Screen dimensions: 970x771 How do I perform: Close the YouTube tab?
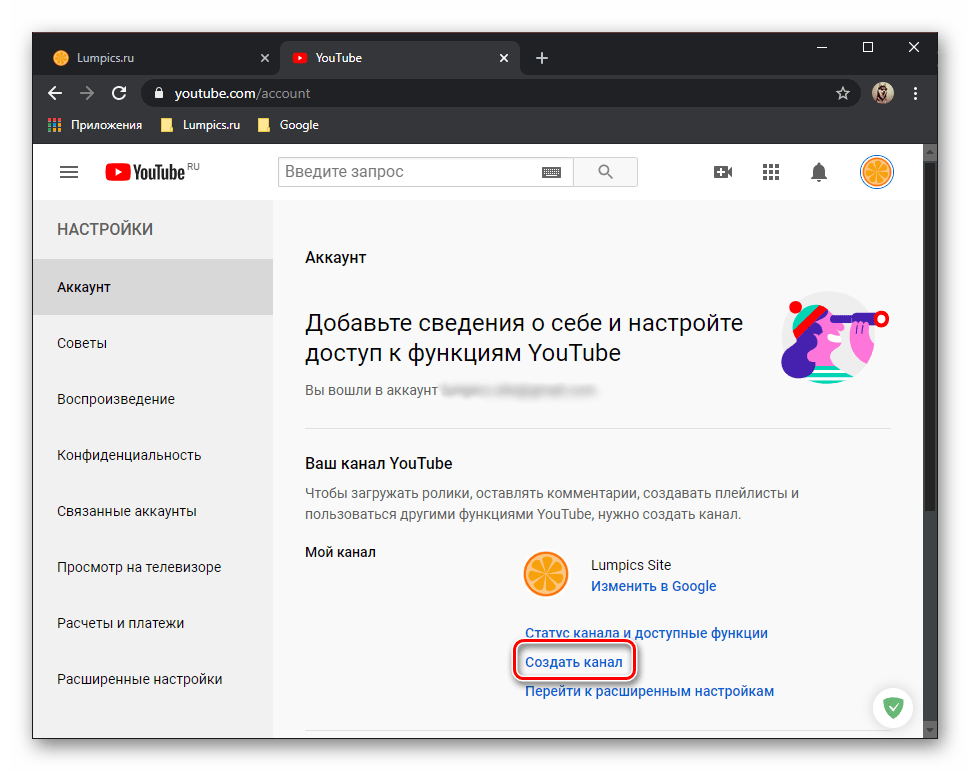[504, 58]
